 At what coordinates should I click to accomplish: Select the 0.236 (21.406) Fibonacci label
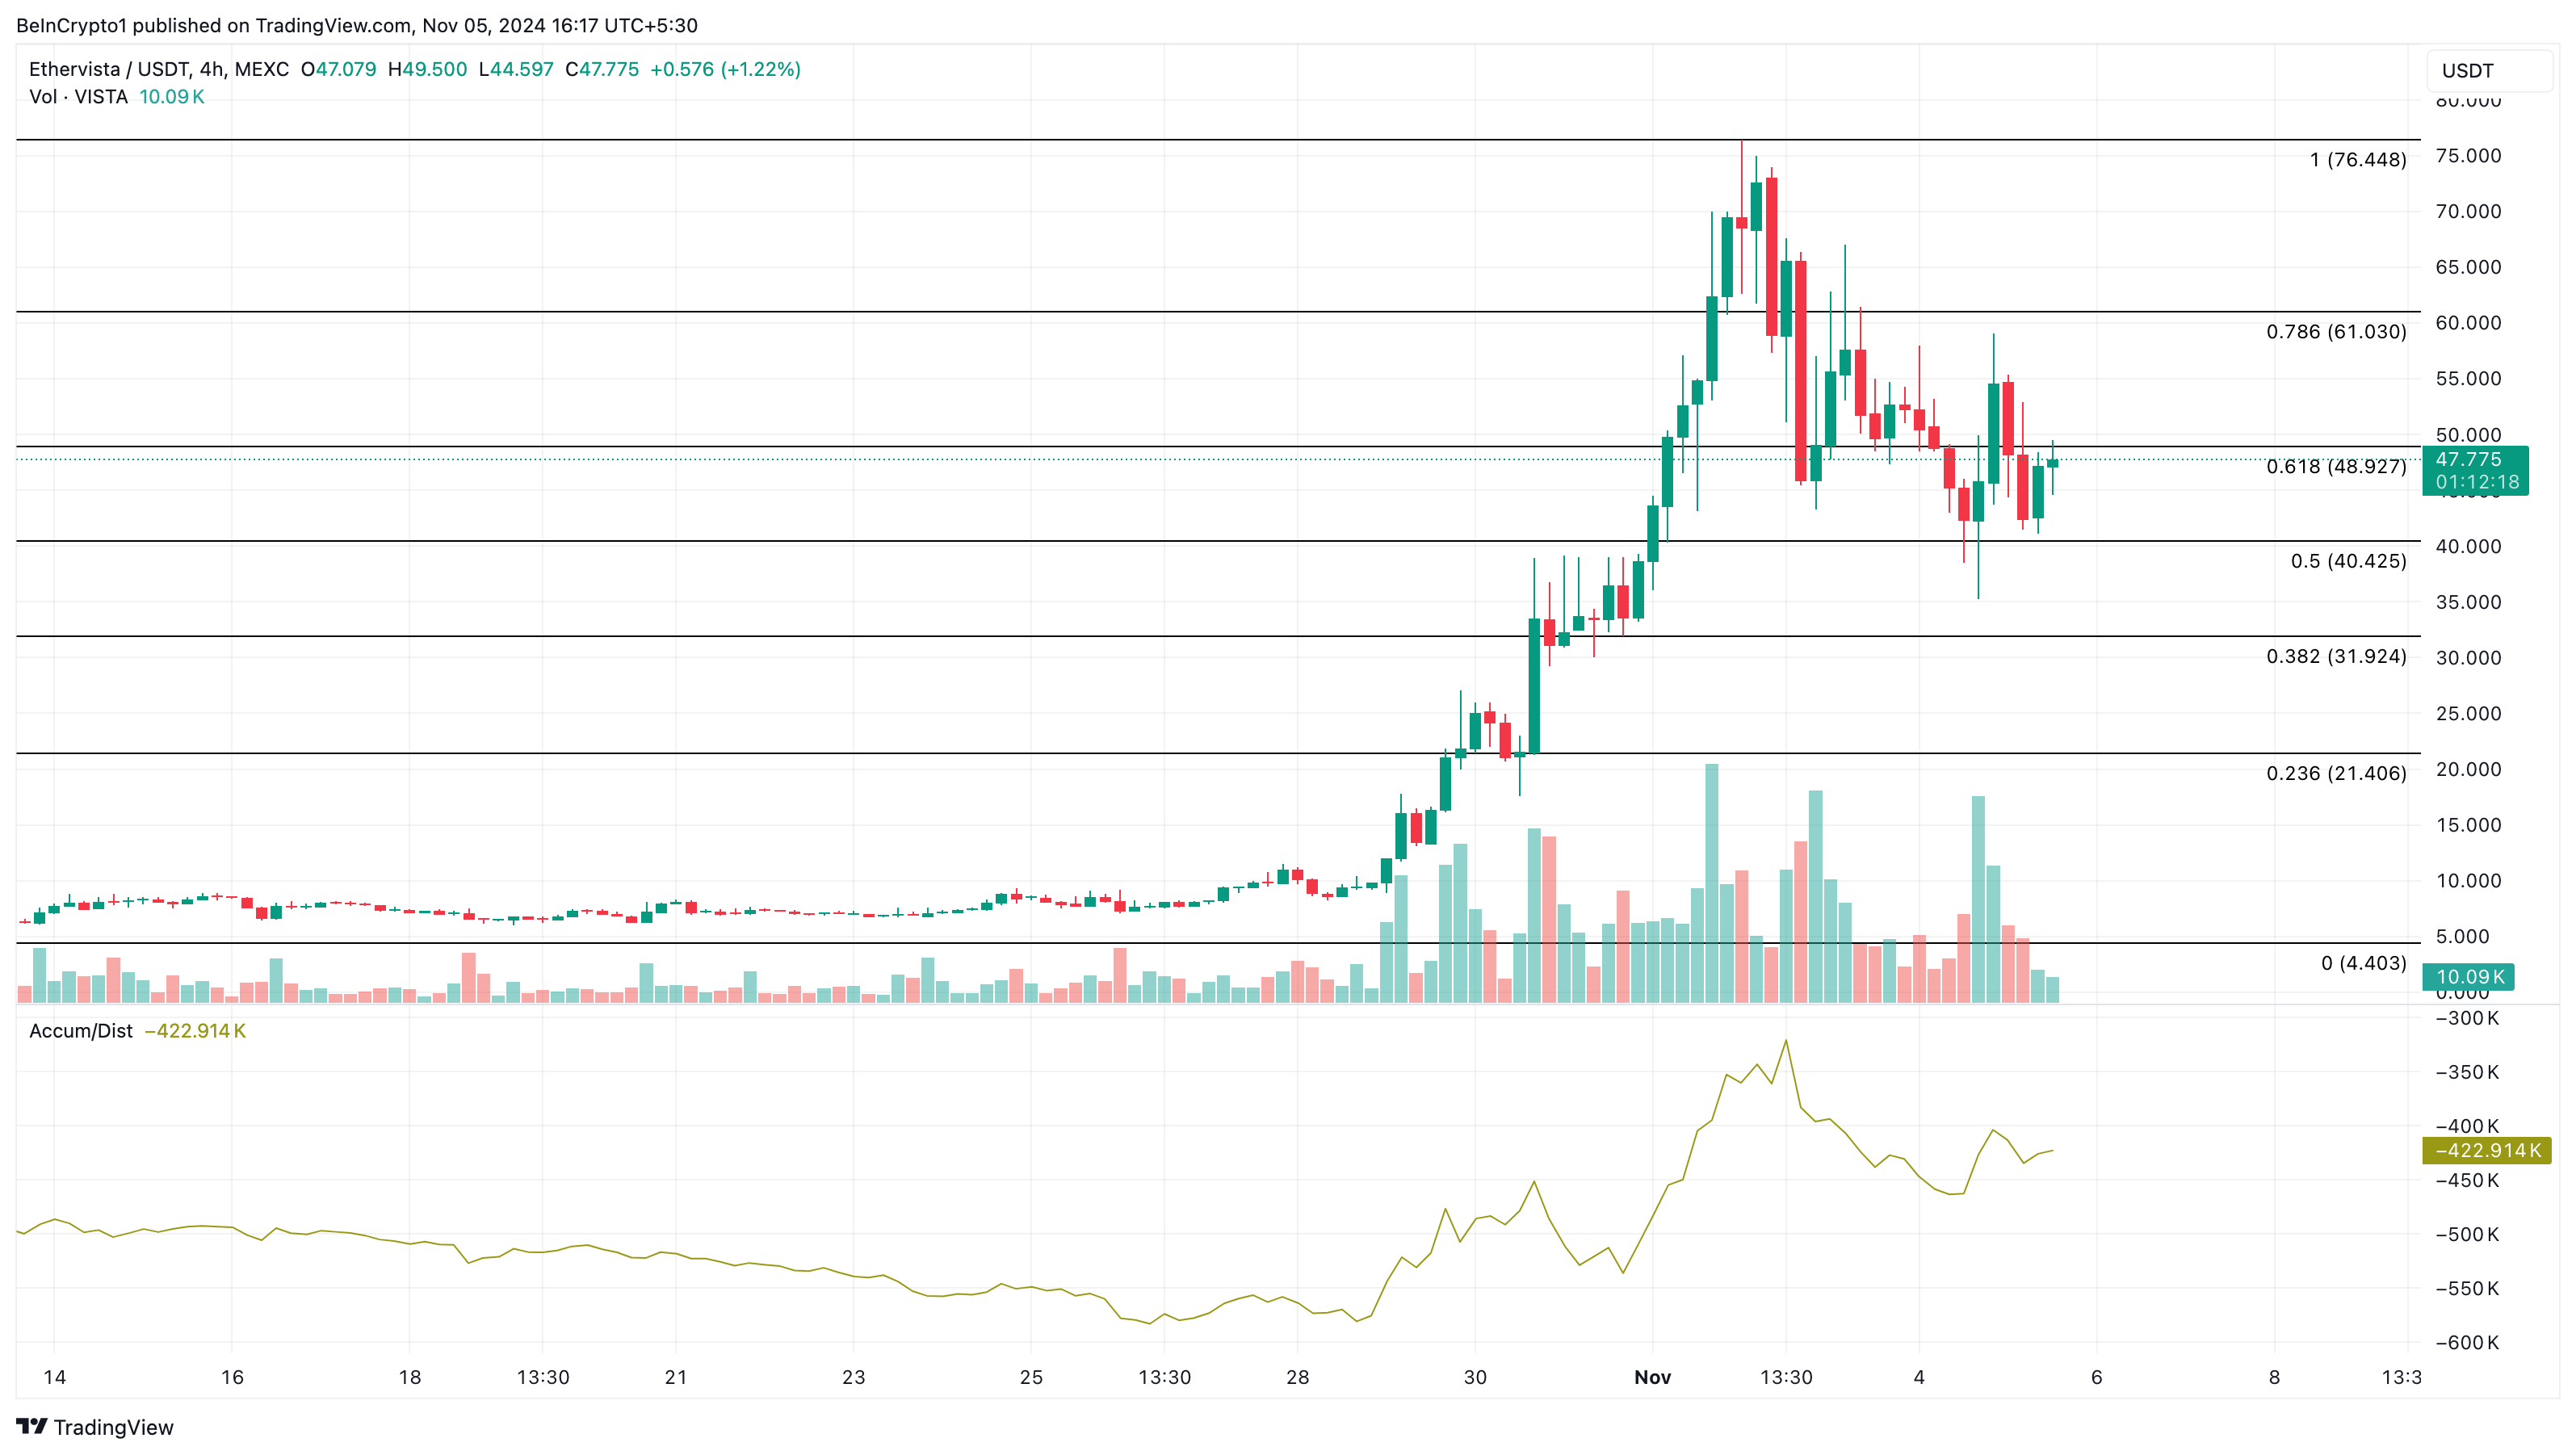pos(2336,773)
